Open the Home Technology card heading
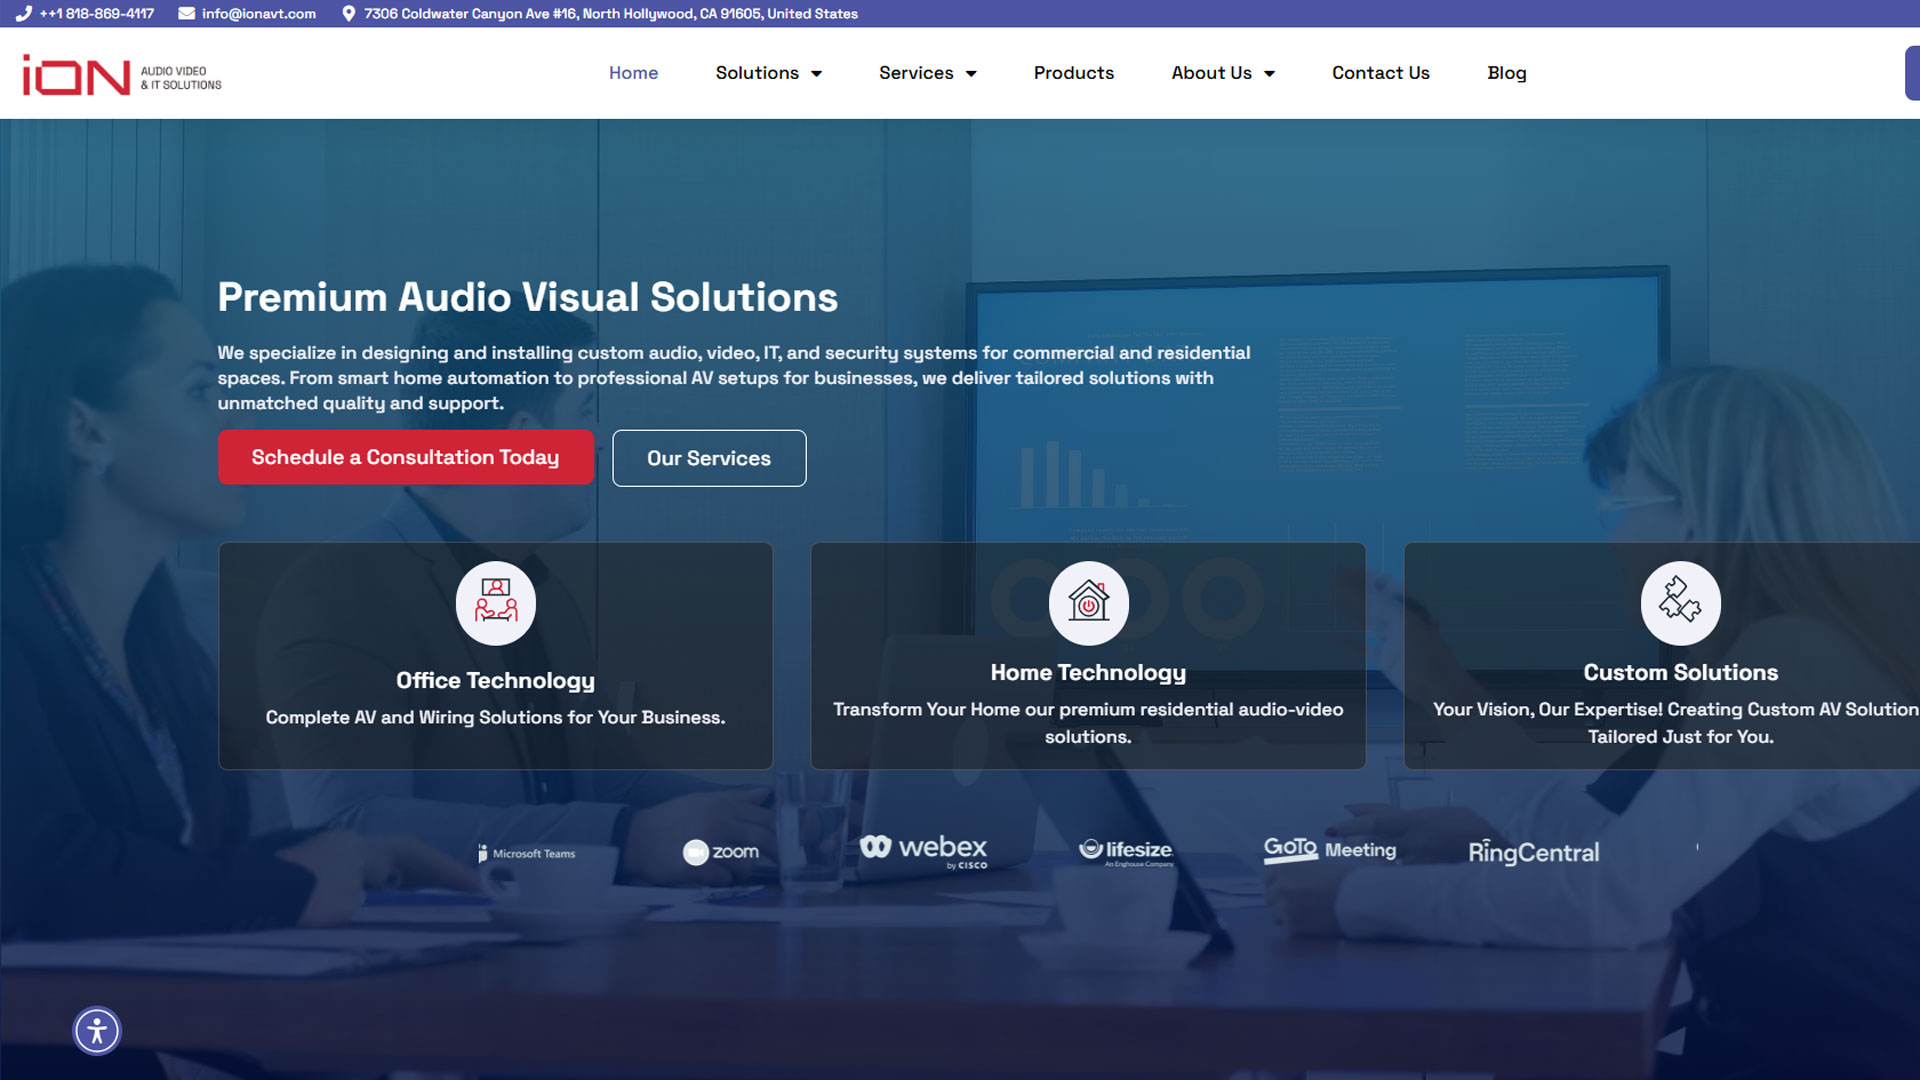Screen dimensions: 1920x1080 coord(1088,672)
